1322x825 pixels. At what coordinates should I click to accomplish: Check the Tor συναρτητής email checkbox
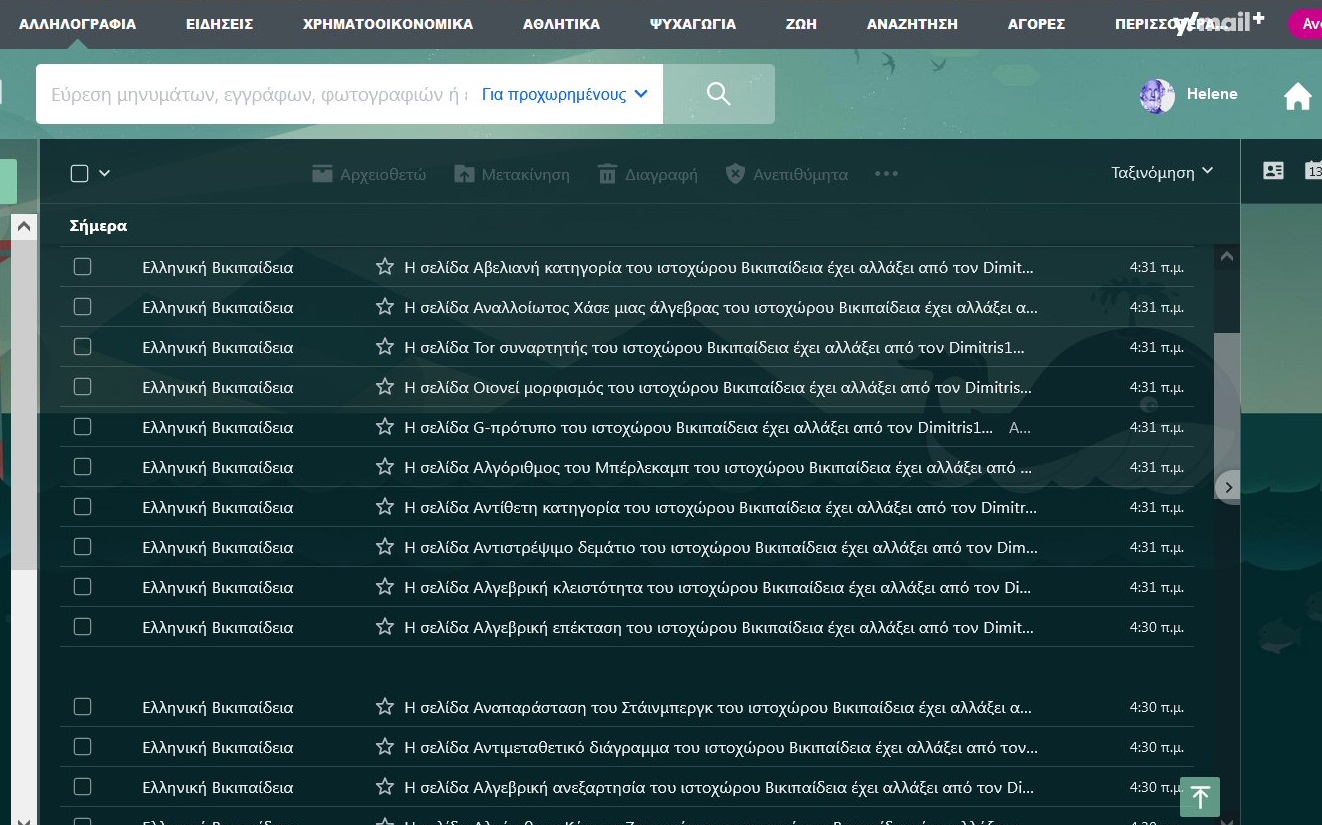click(82, 347)
